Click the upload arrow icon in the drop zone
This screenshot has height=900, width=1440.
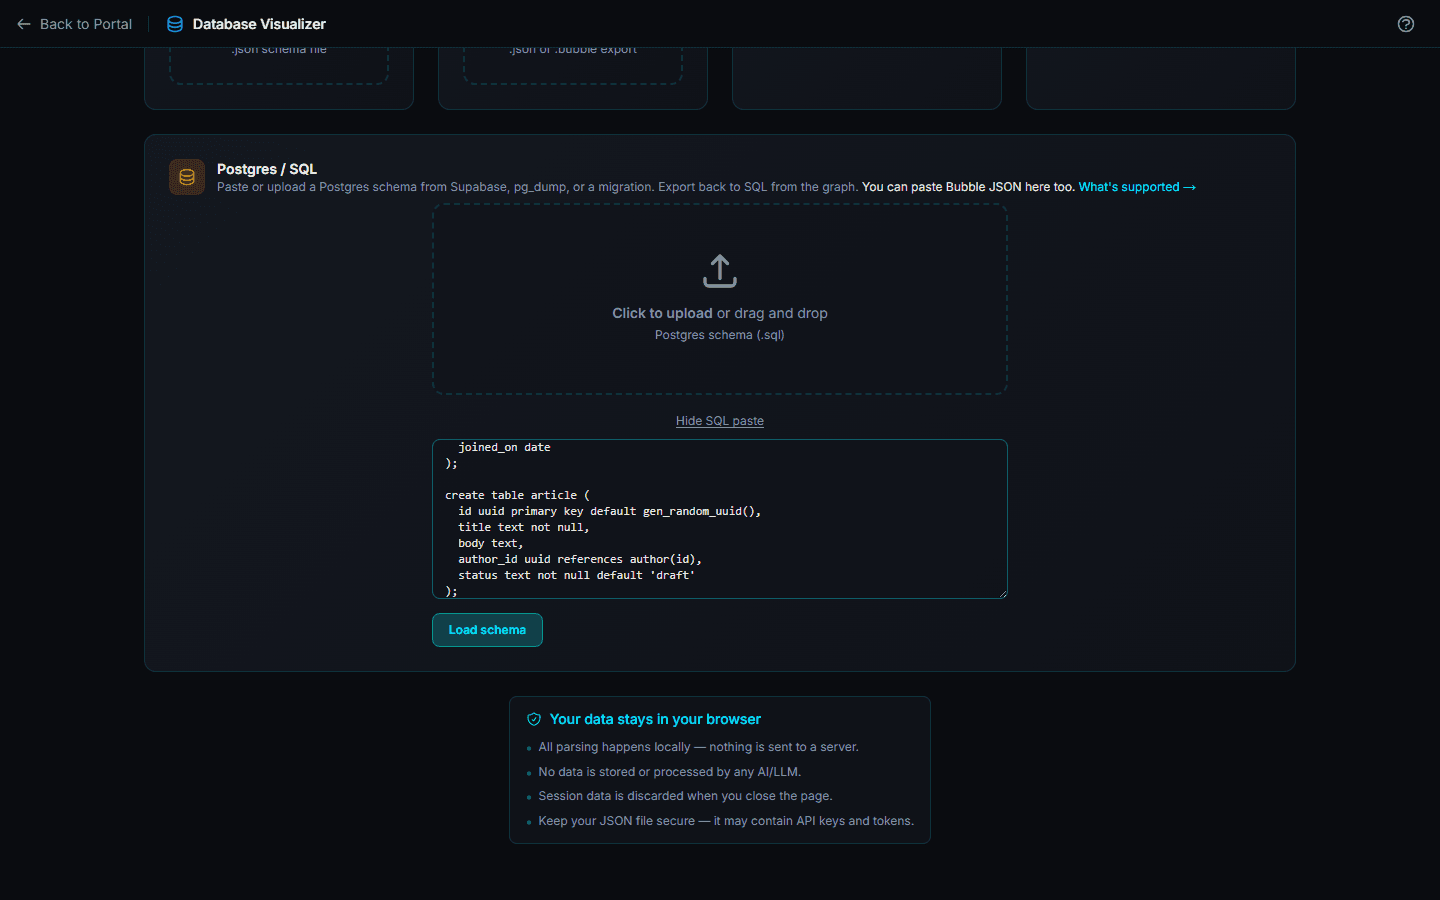720,271
